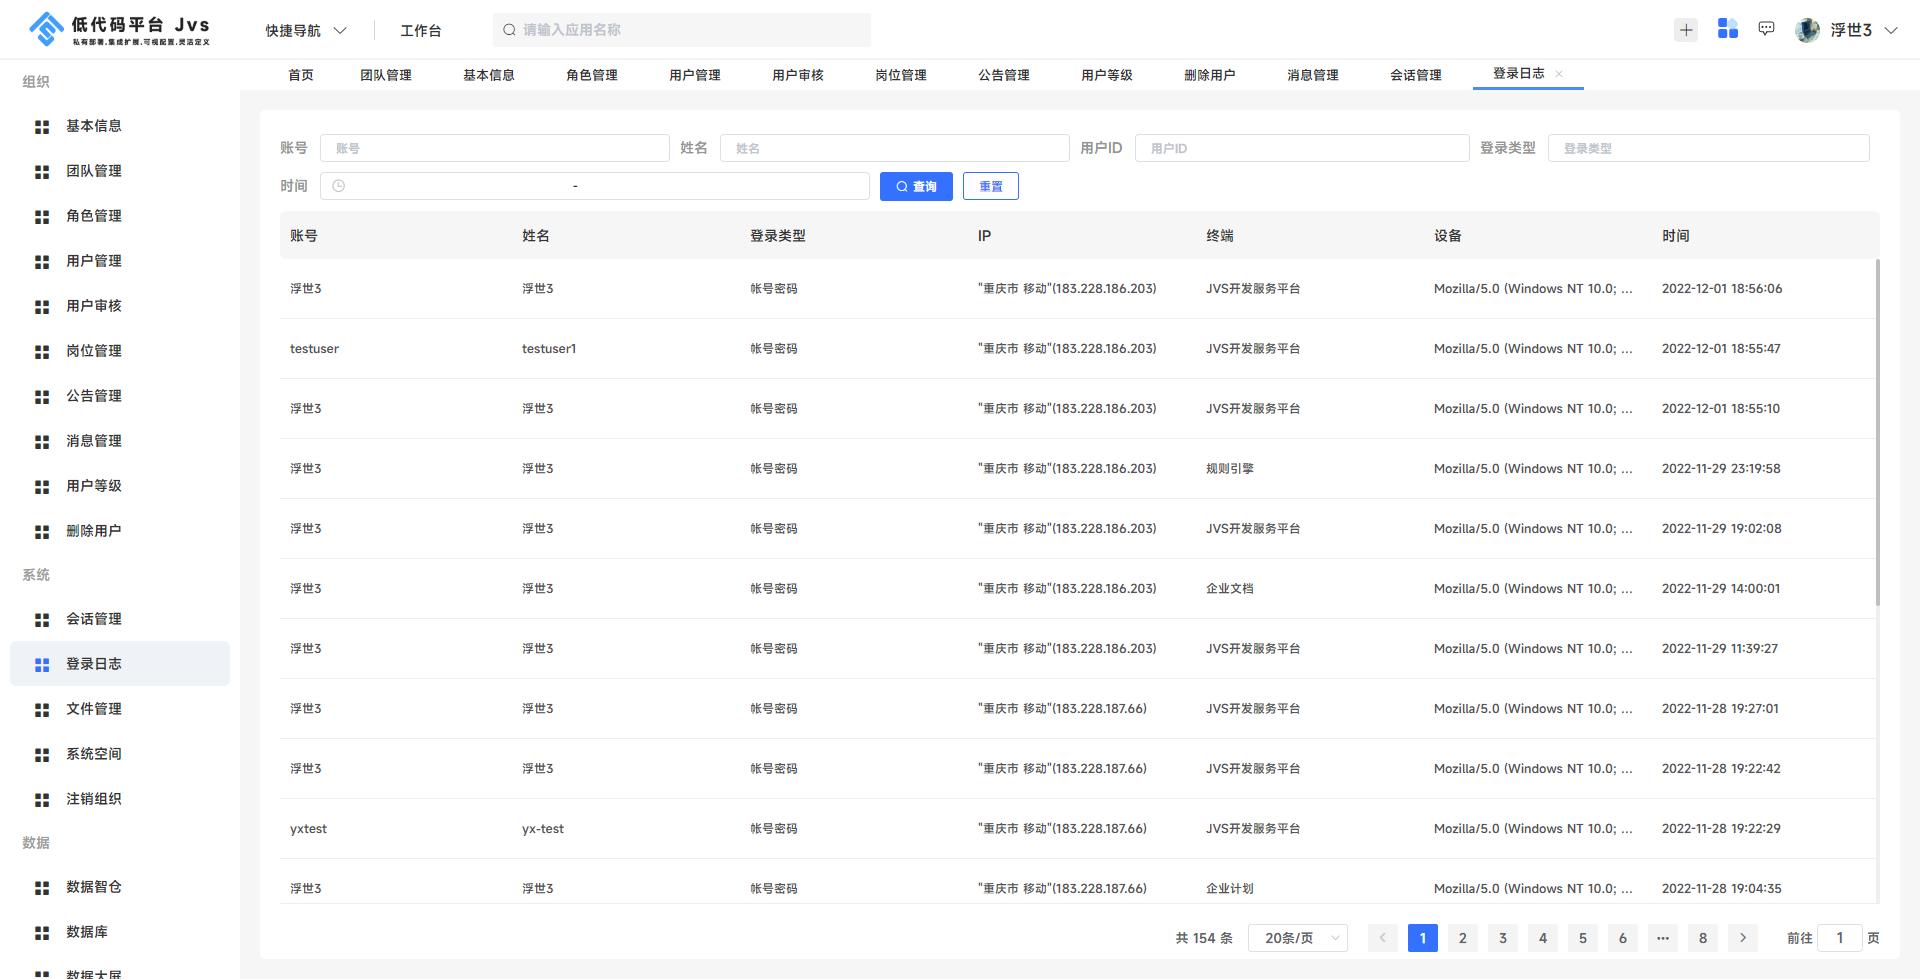
Task: Close the 登录日志 tab
Action: (1559, 74)
